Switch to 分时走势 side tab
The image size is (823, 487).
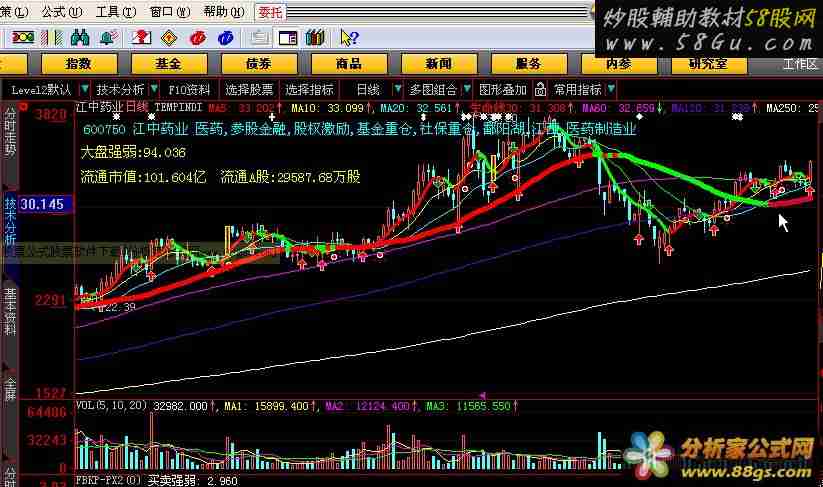tap(10, 133)
